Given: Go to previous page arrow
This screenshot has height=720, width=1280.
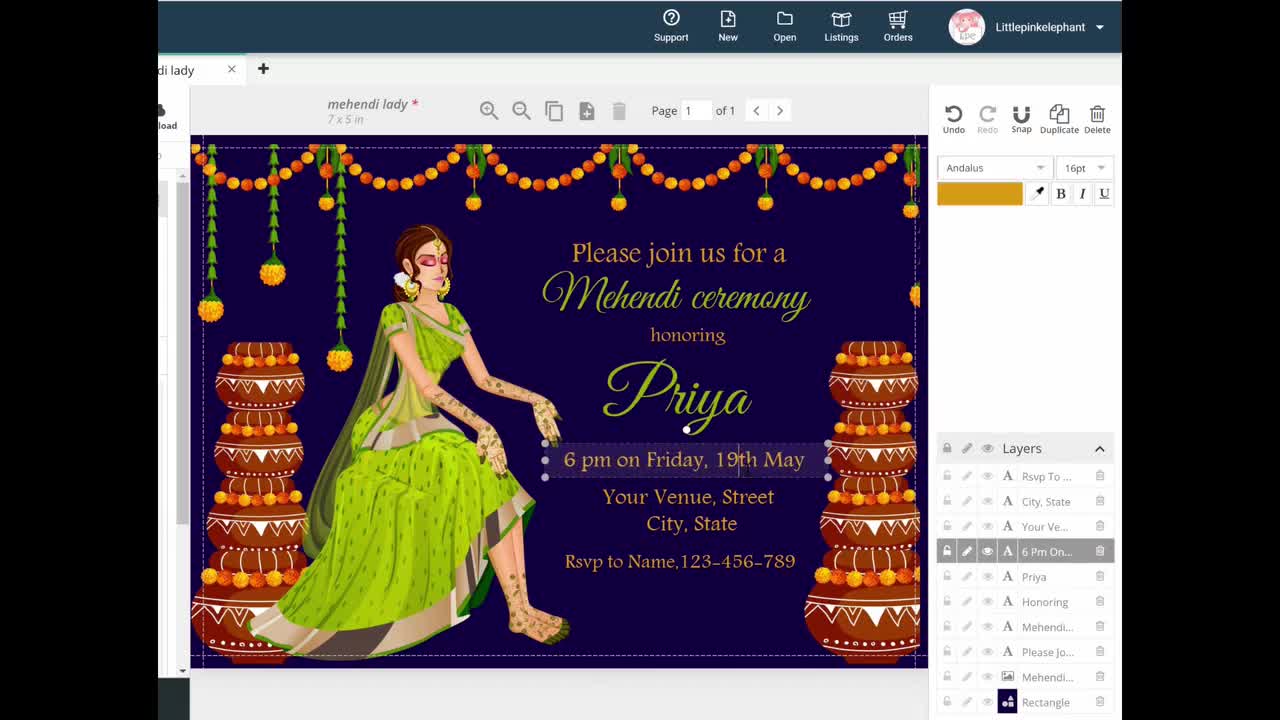Looking at the screenshot, I should click(756, 110).
